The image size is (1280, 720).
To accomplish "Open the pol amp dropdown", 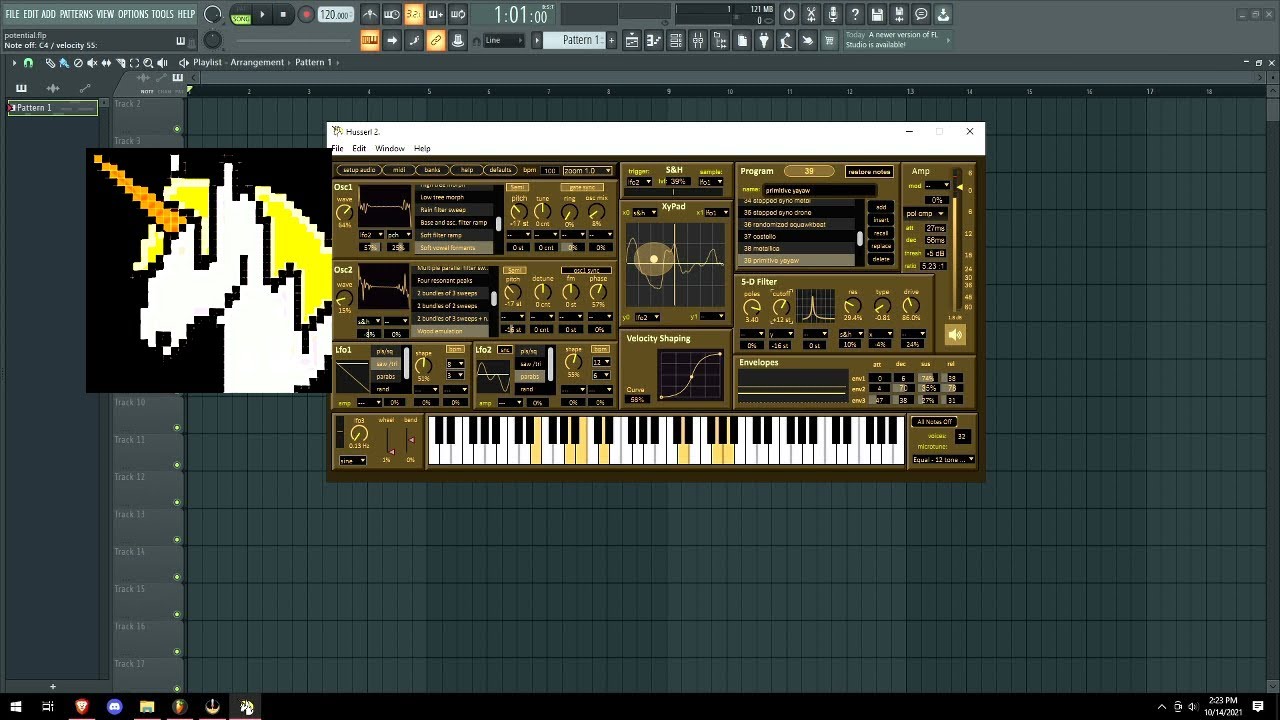I will pos(925,214).
